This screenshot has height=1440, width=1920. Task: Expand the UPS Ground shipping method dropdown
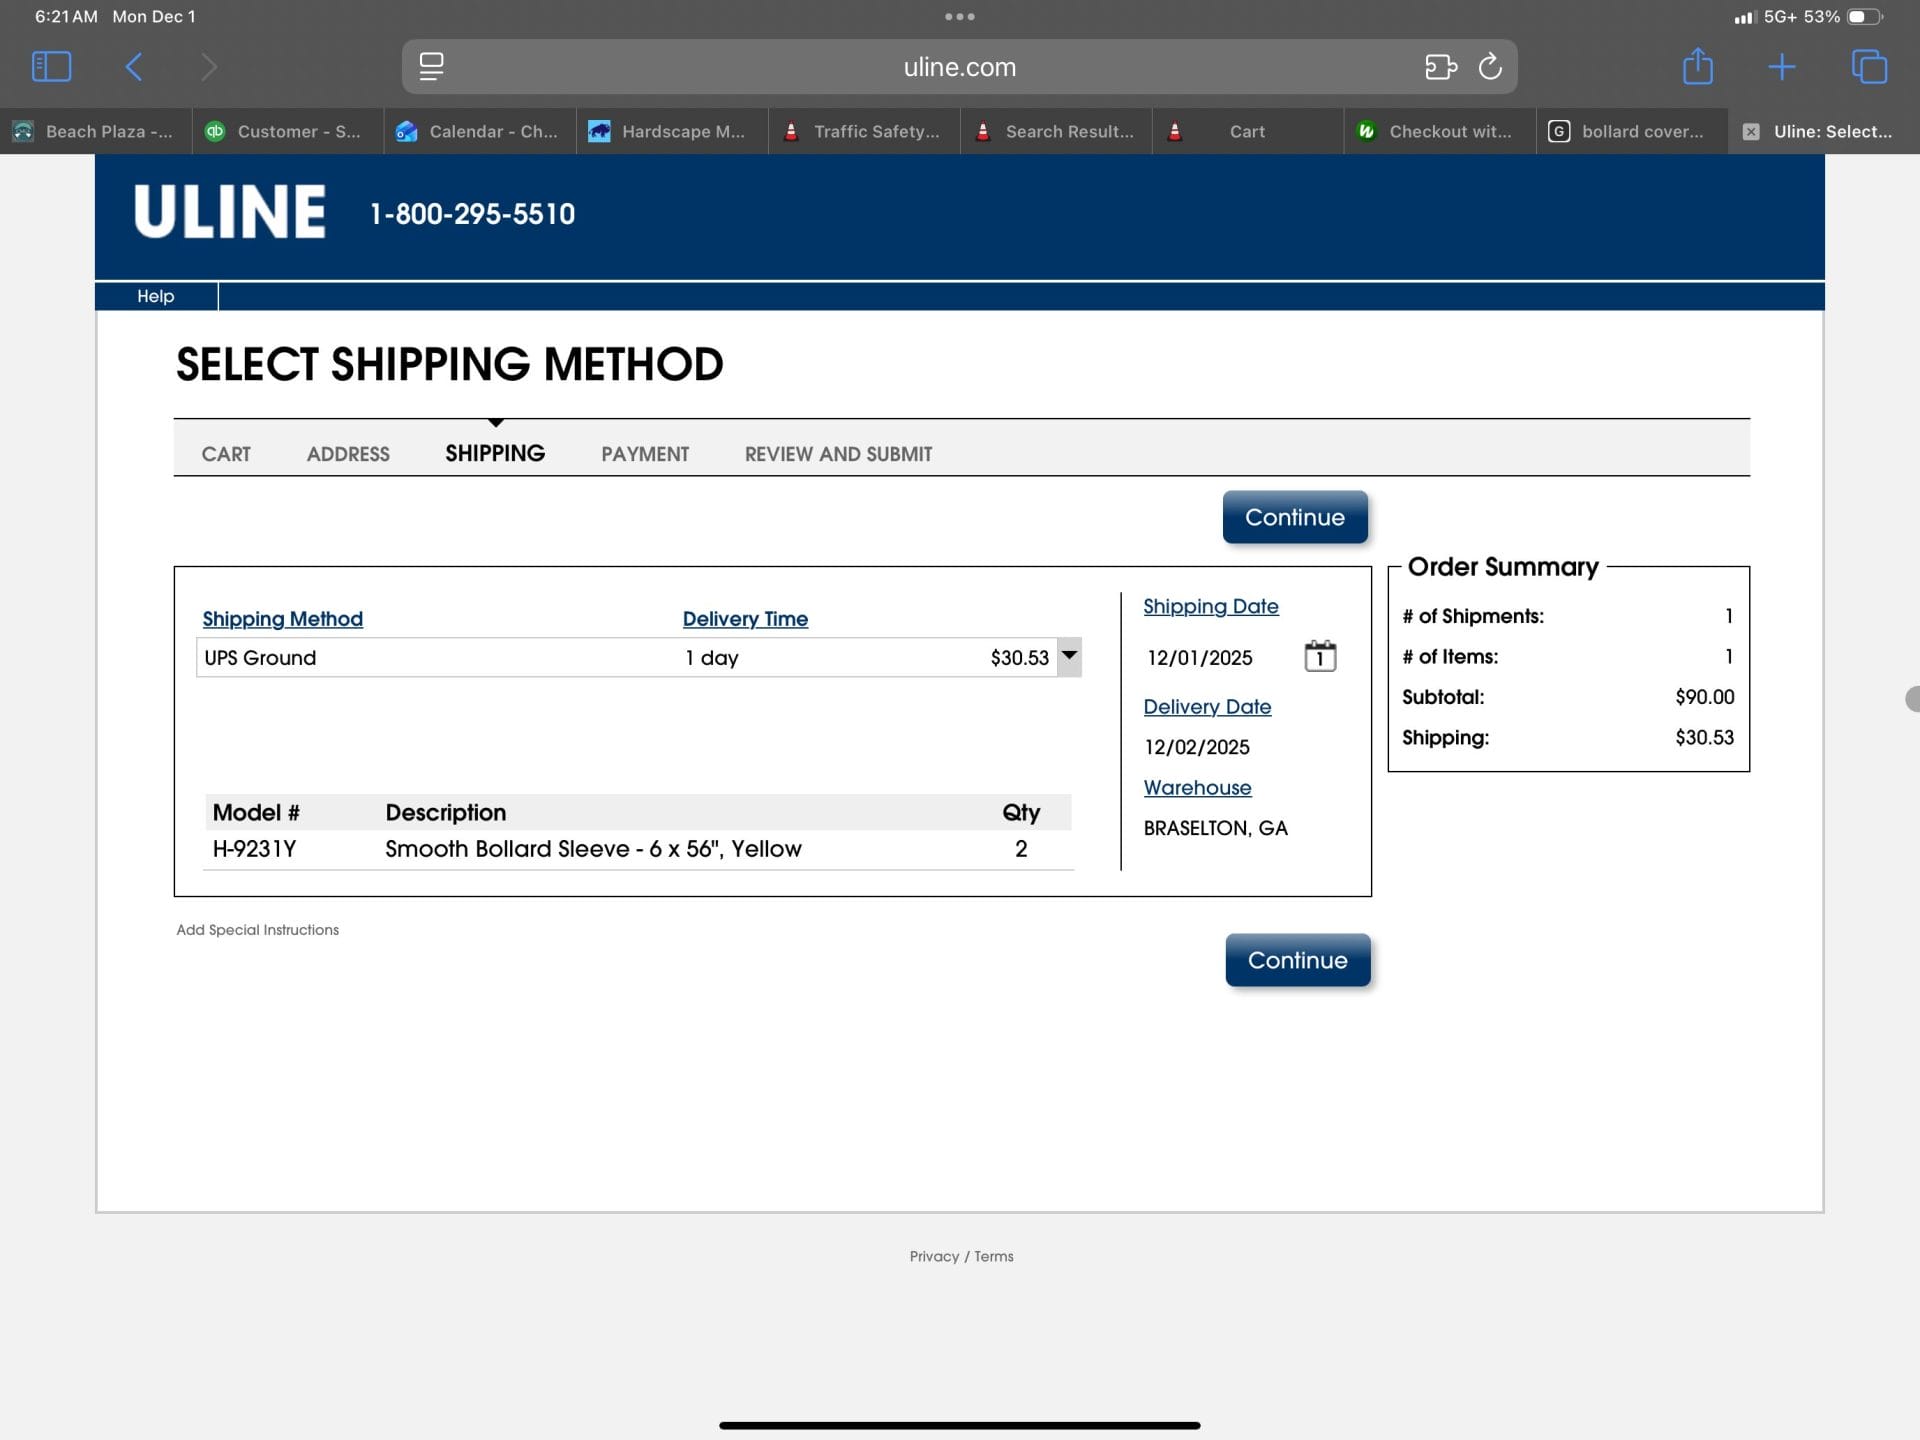1069,657
